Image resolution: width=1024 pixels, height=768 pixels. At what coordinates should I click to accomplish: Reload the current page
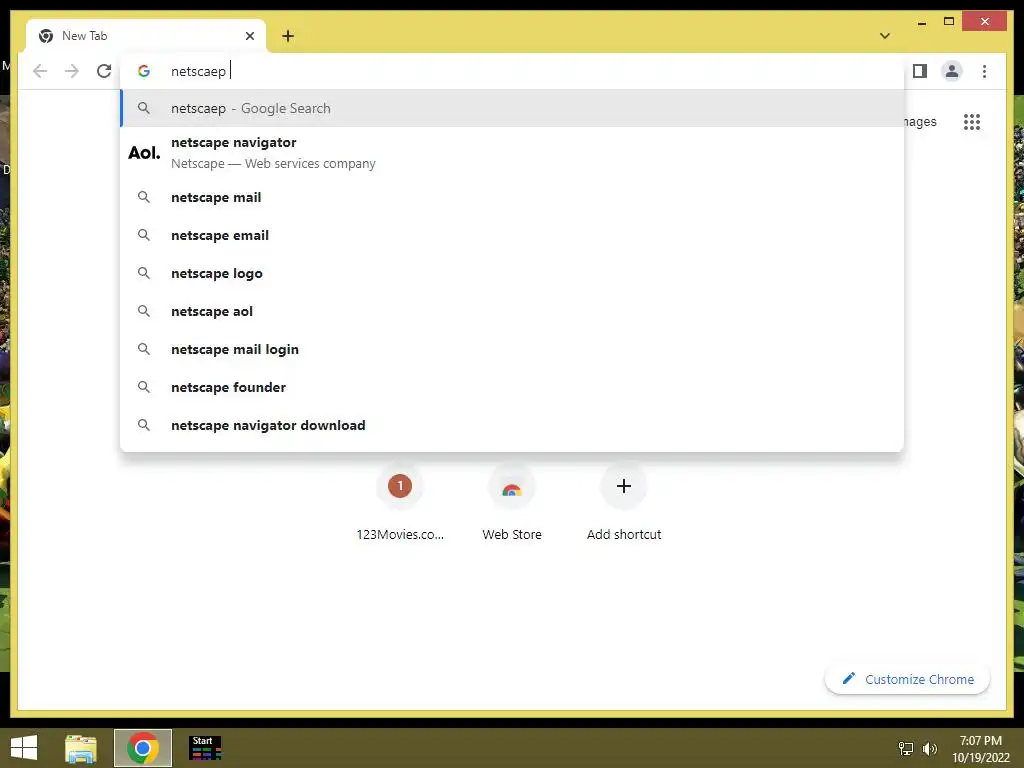click(x=104, y=71)
